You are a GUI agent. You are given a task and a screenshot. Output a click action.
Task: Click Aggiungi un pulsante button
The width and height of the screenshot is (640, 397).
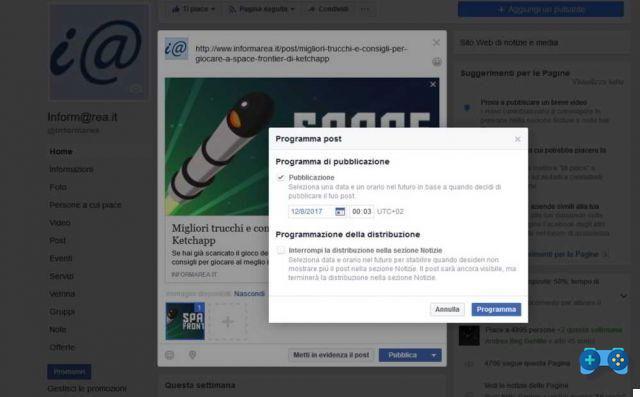click(541, 9)
